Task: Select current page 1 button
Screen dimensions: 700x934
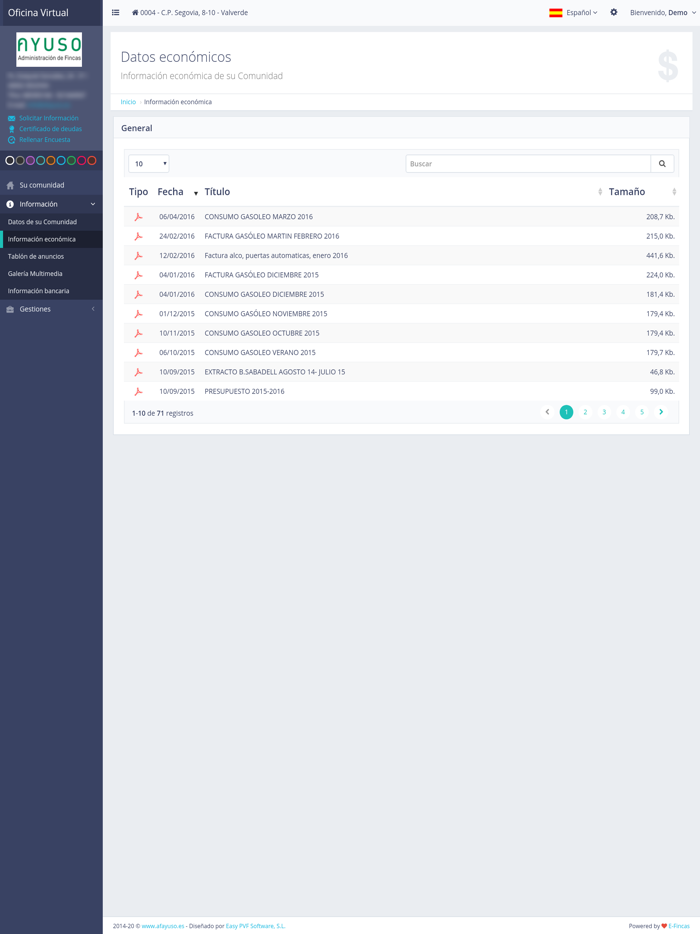Action: [566, 412]
